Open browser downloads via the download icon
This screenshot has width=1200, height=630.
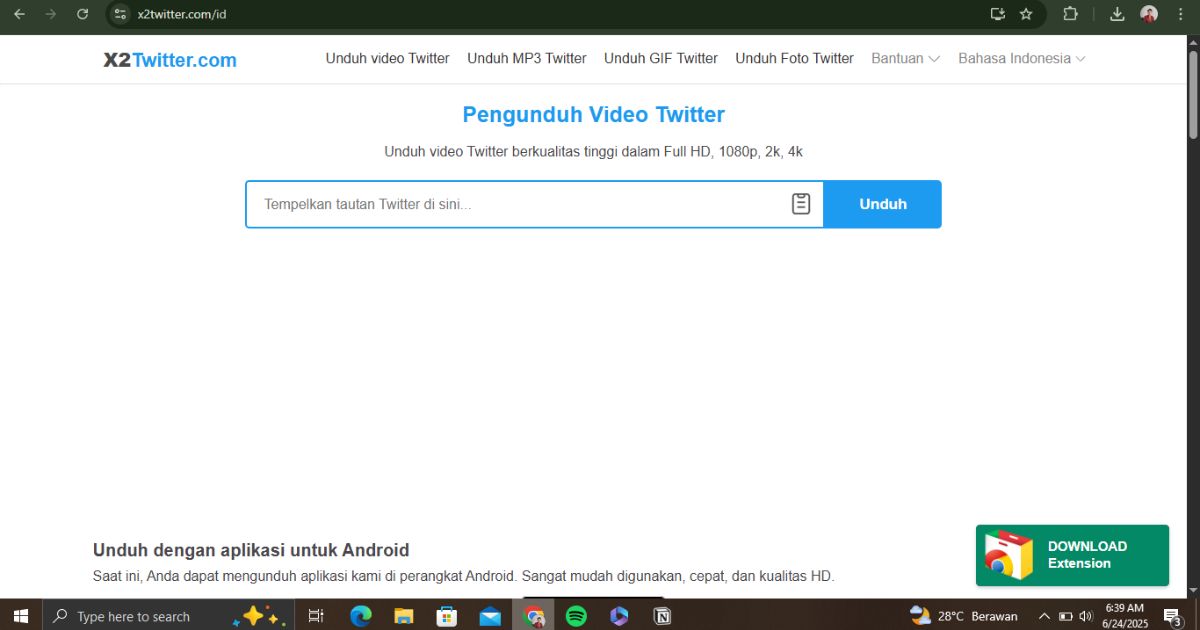(x=1117, y=14)
